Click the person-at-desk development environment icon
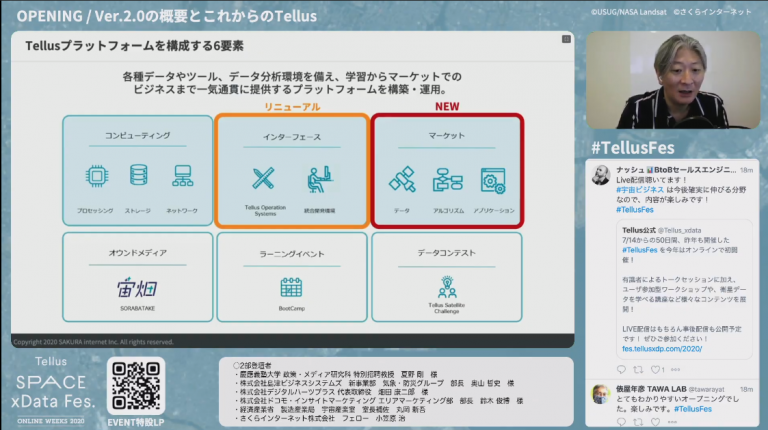 coord(320,179)
